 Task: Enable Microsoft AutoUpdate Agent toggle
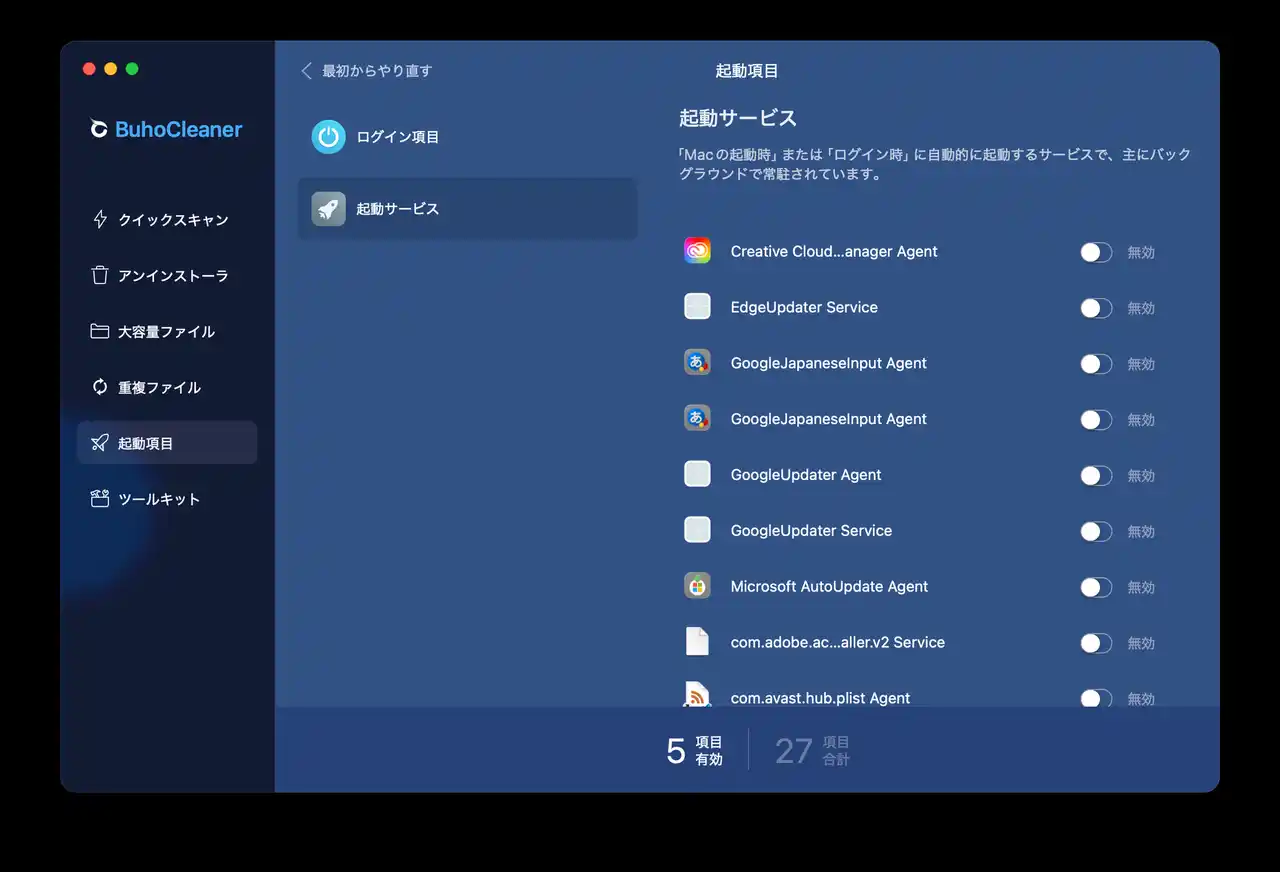point(1096,587)
